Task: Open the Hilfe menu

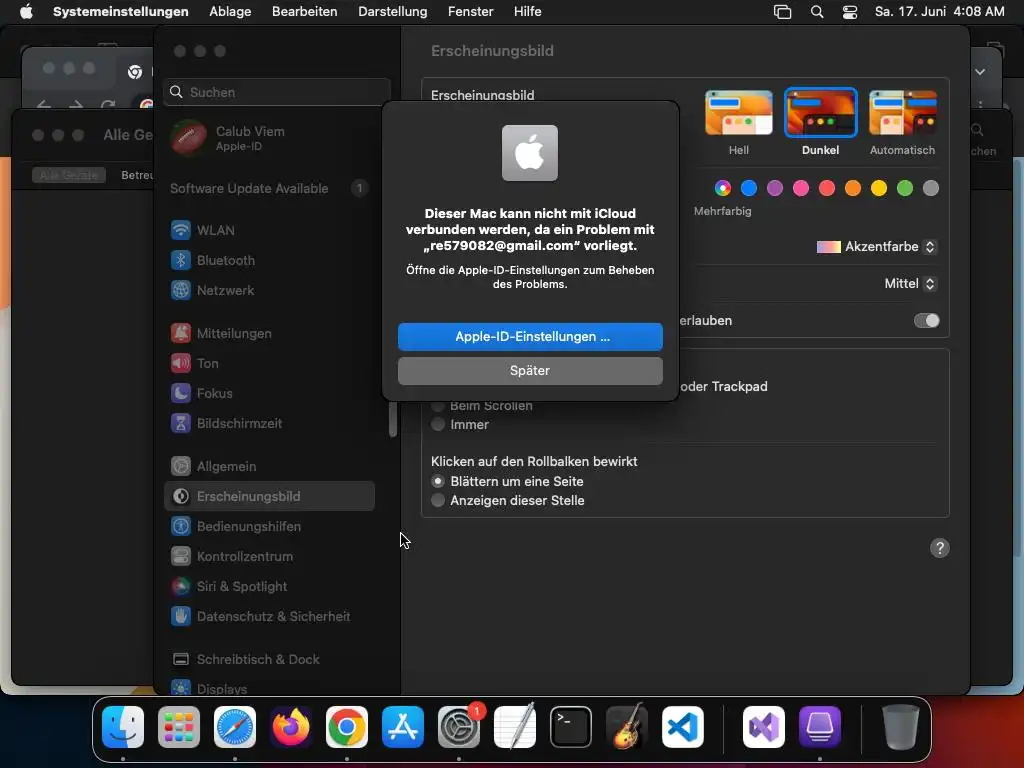Action: (x=528, y=12)
